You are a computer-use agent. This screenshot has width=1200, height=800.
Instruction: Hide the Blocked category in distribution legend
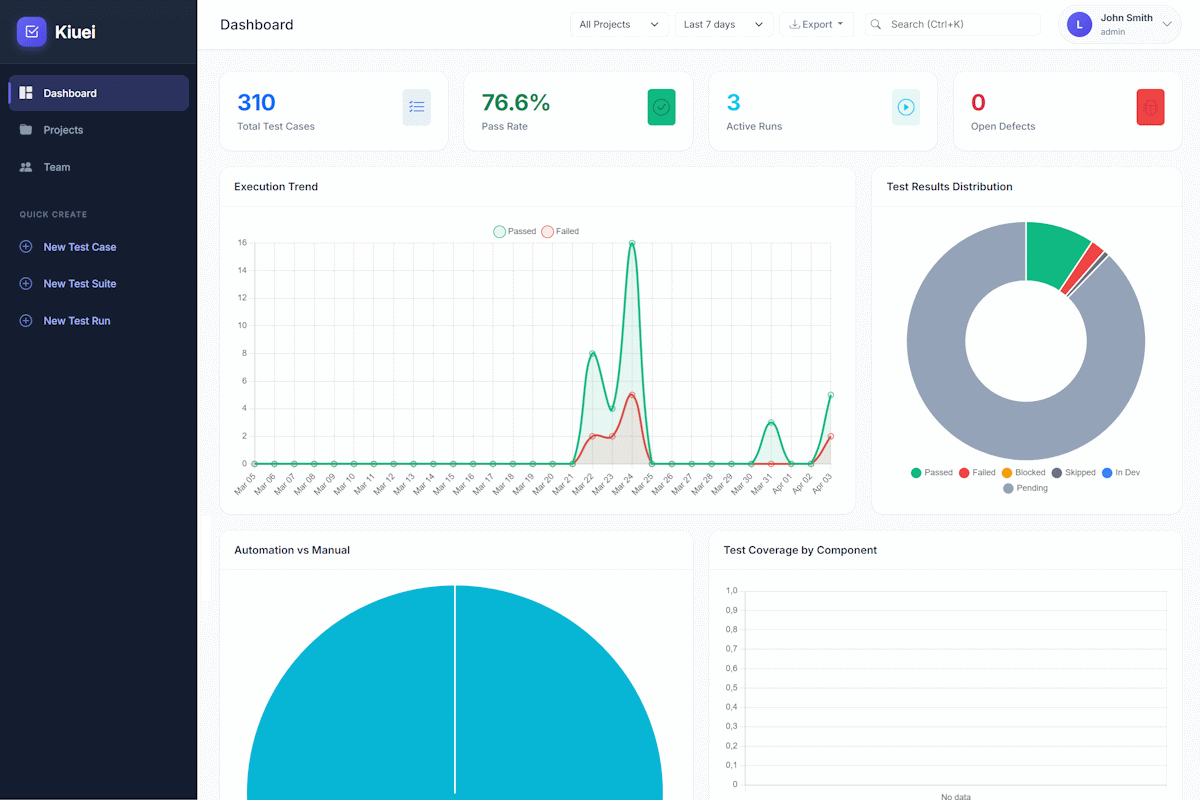pyautogui.click(x=1023, y=472)
